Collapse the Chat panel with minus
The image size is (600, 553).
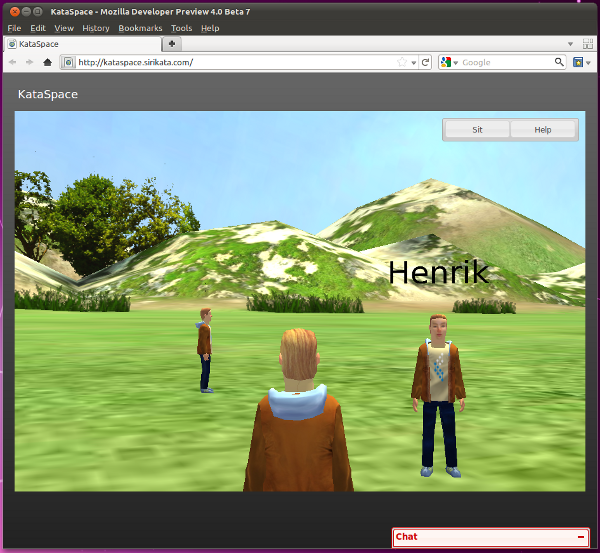click(x=580, y=537)
